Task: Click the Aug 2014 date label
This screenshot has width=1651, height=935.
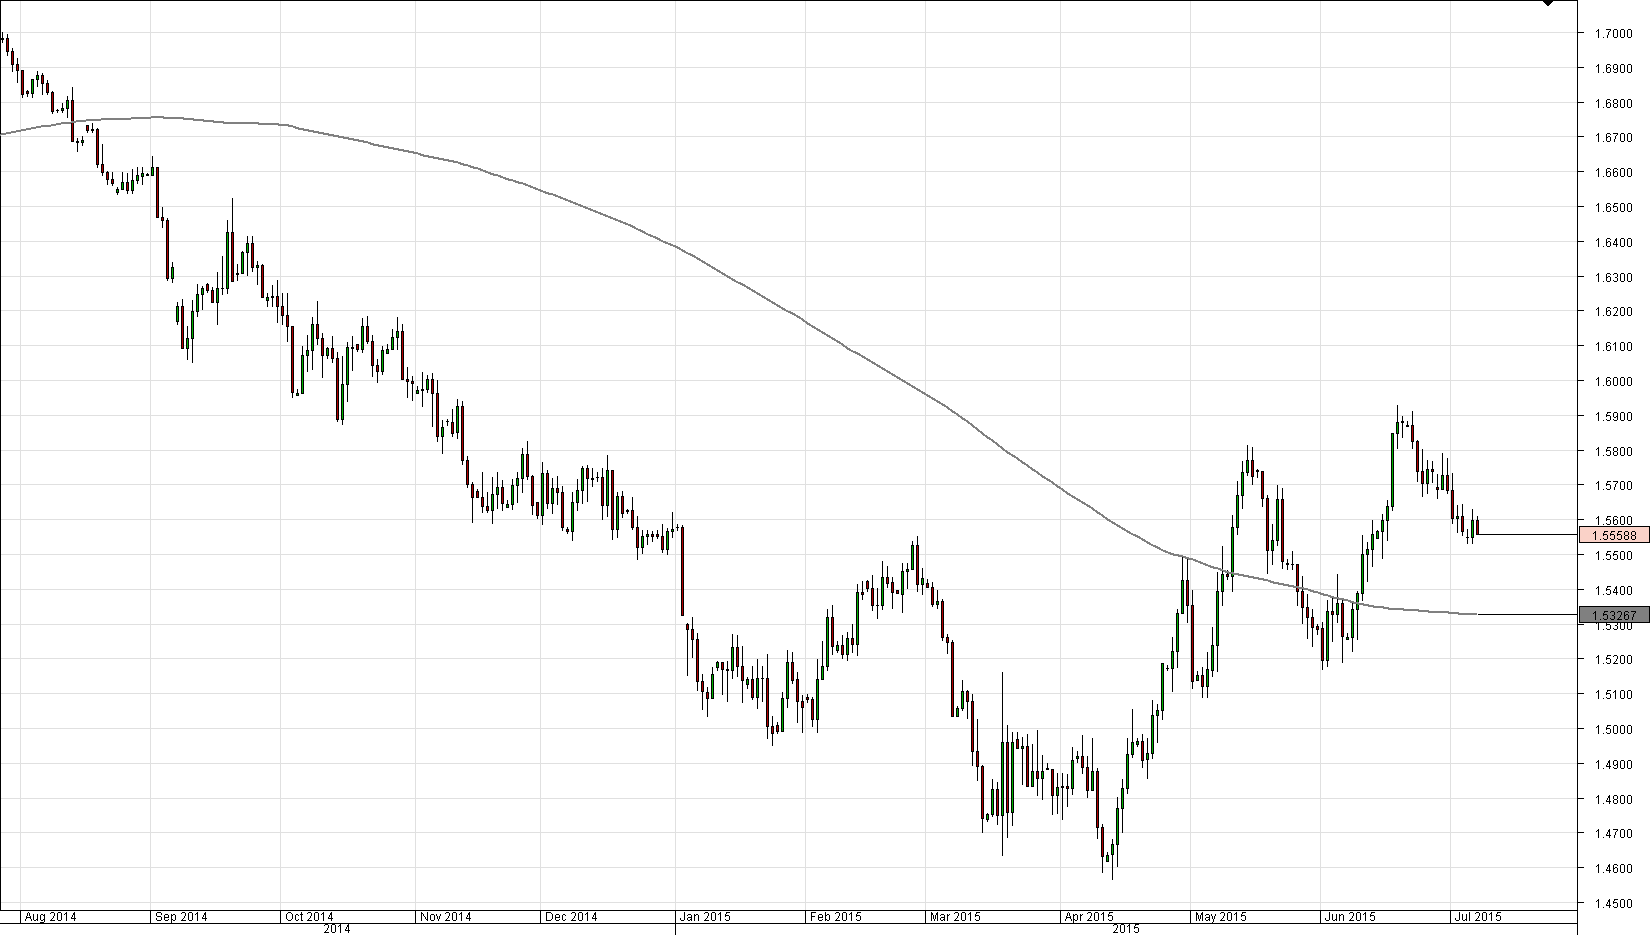Action: coord(50,916)
